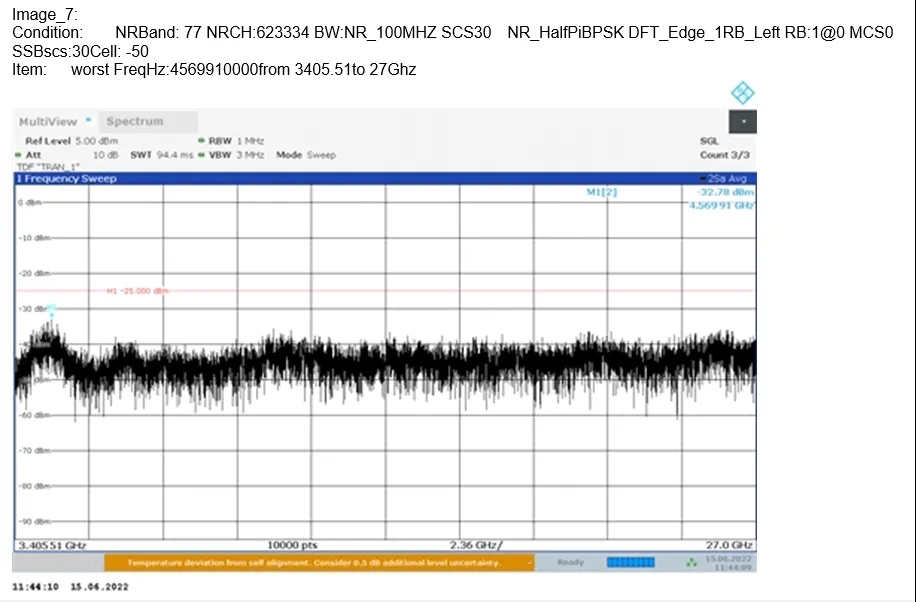
Task: Click the Ref Level 5.00 dBm setting
Action: point(71,141)
